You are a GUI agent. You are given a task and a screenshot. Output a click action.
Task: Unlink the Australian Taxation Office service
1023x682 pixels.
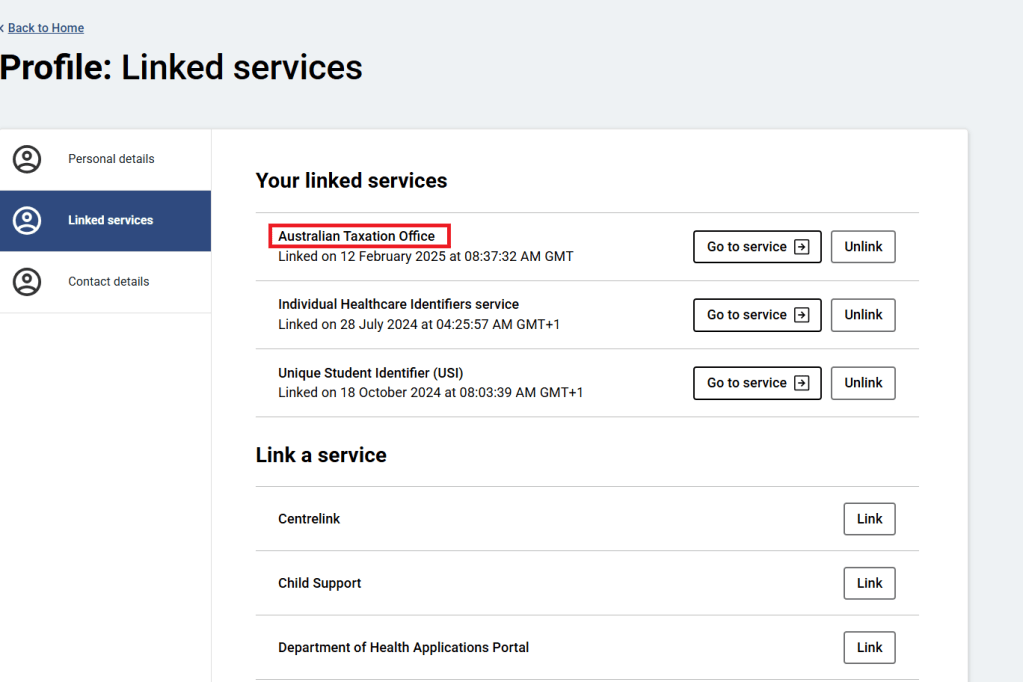coord(863,247)
